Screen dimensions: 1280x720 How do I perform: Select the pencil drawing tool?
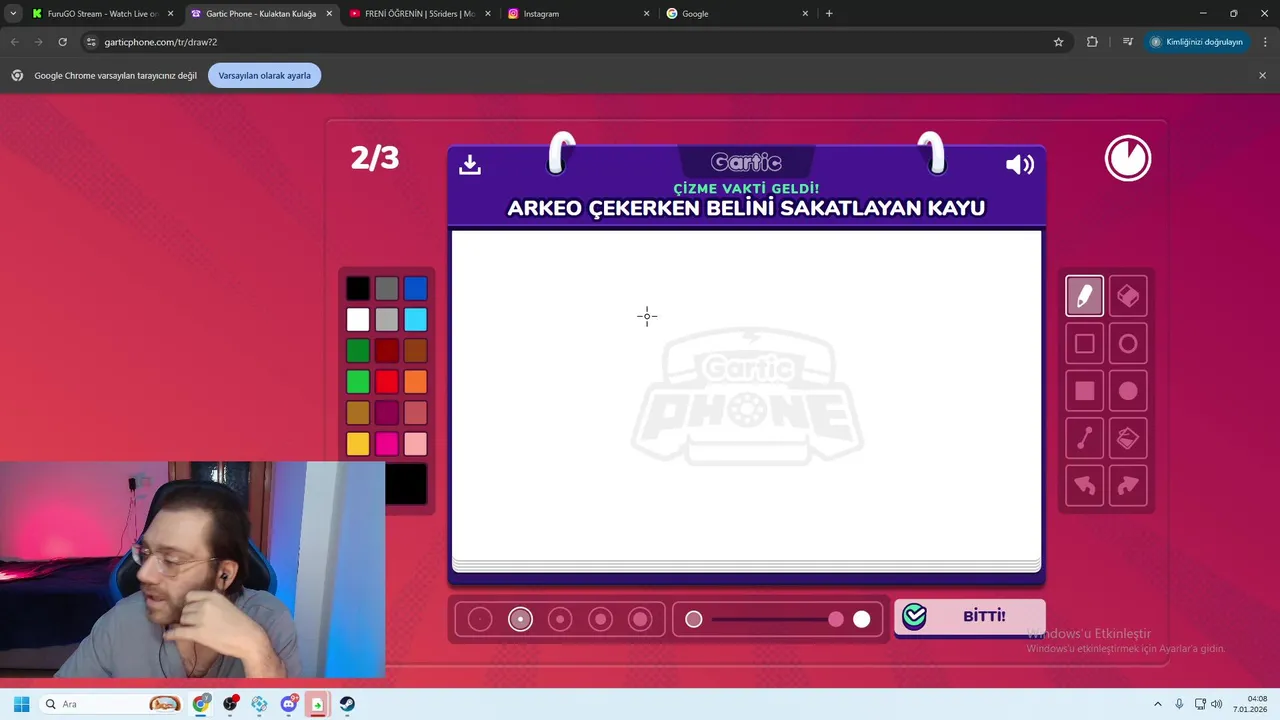(x=1084, y=296)
